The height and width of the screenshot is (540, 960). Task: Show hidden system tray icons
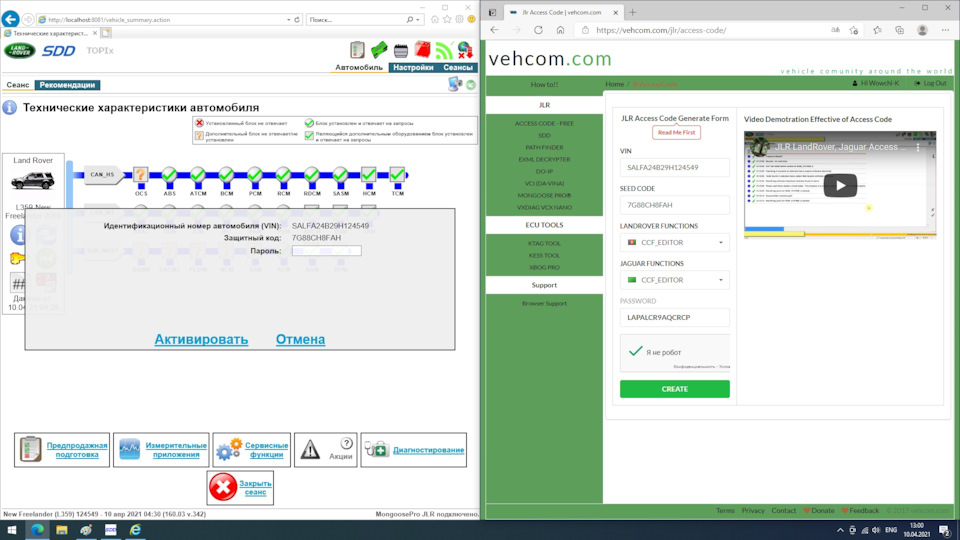840,530
